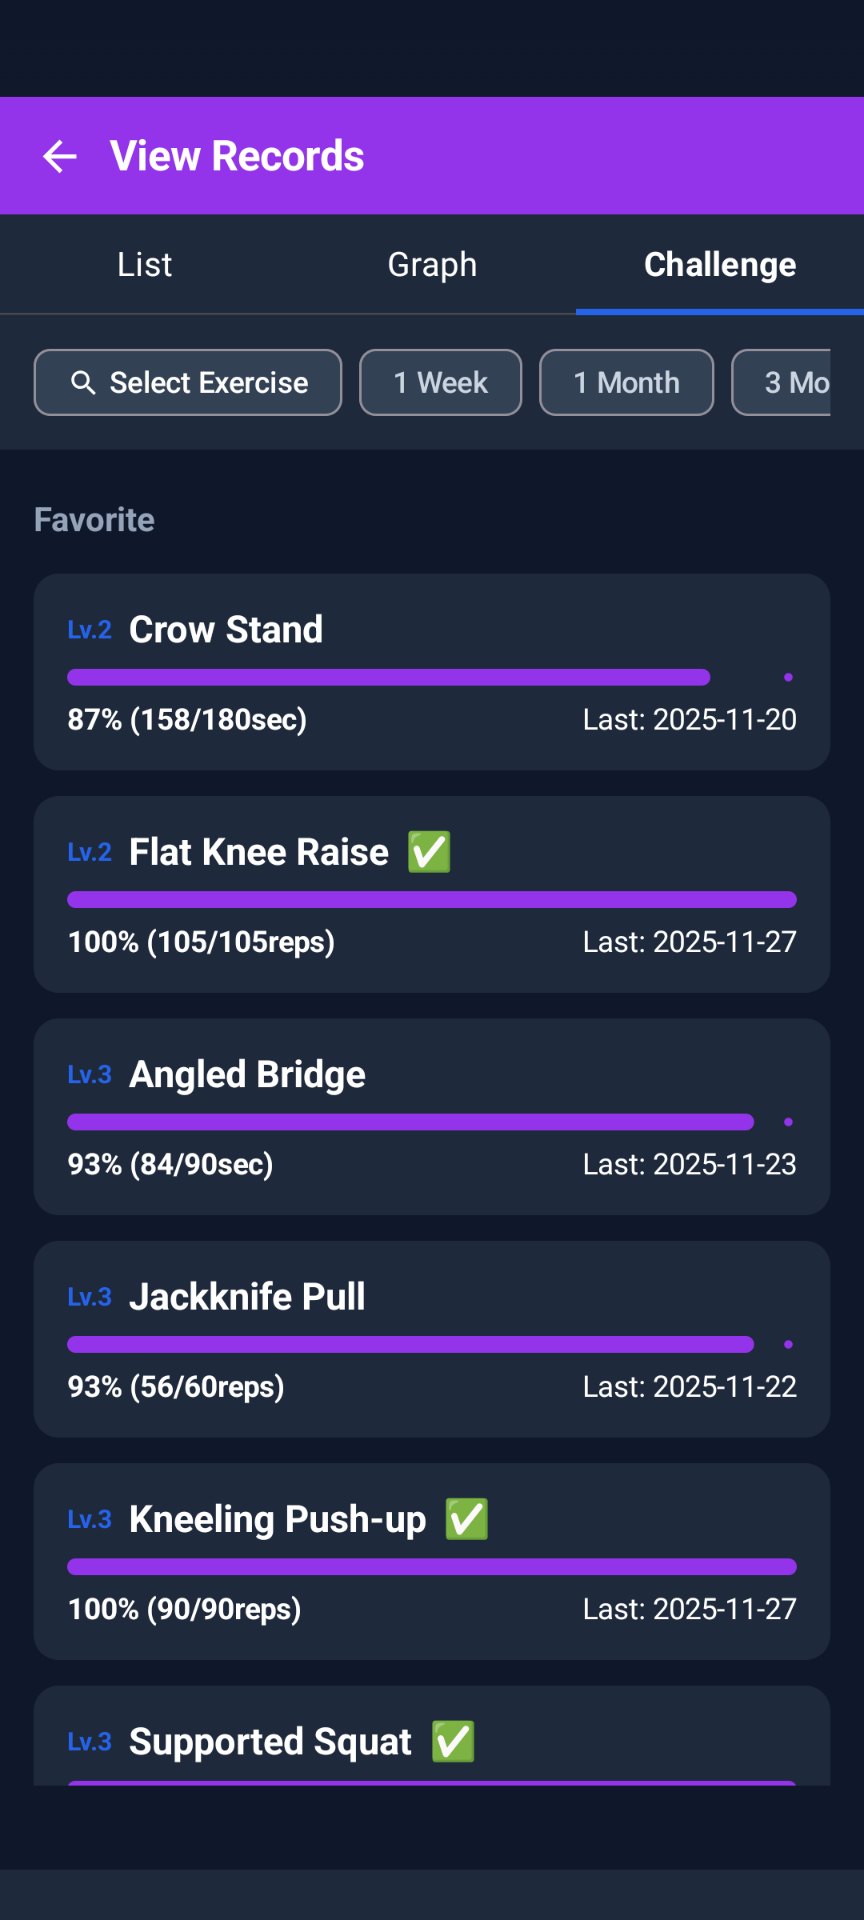Tap the Lv.3 badge beside Jackknife Pull
Screen dimensions: 864x1920
(89, 1297)
